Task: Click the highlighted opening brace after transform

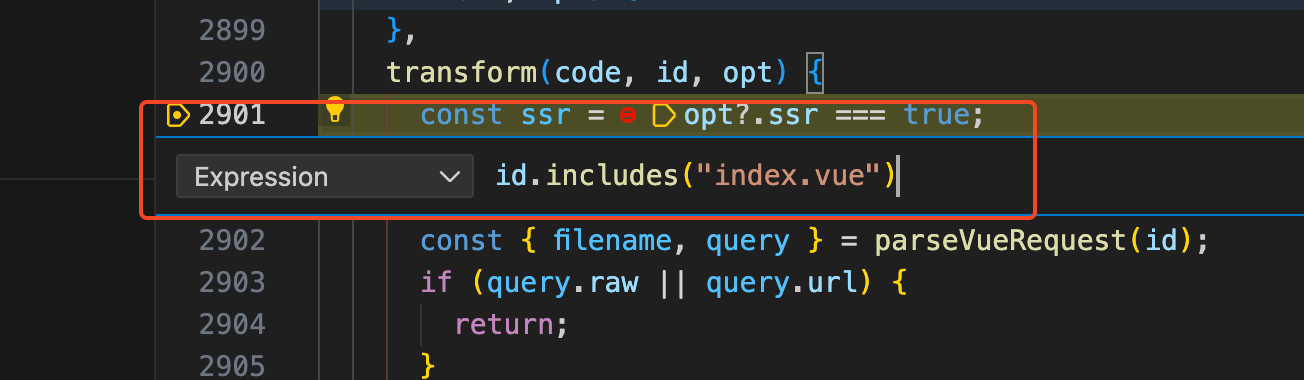Action: [814, 73]
